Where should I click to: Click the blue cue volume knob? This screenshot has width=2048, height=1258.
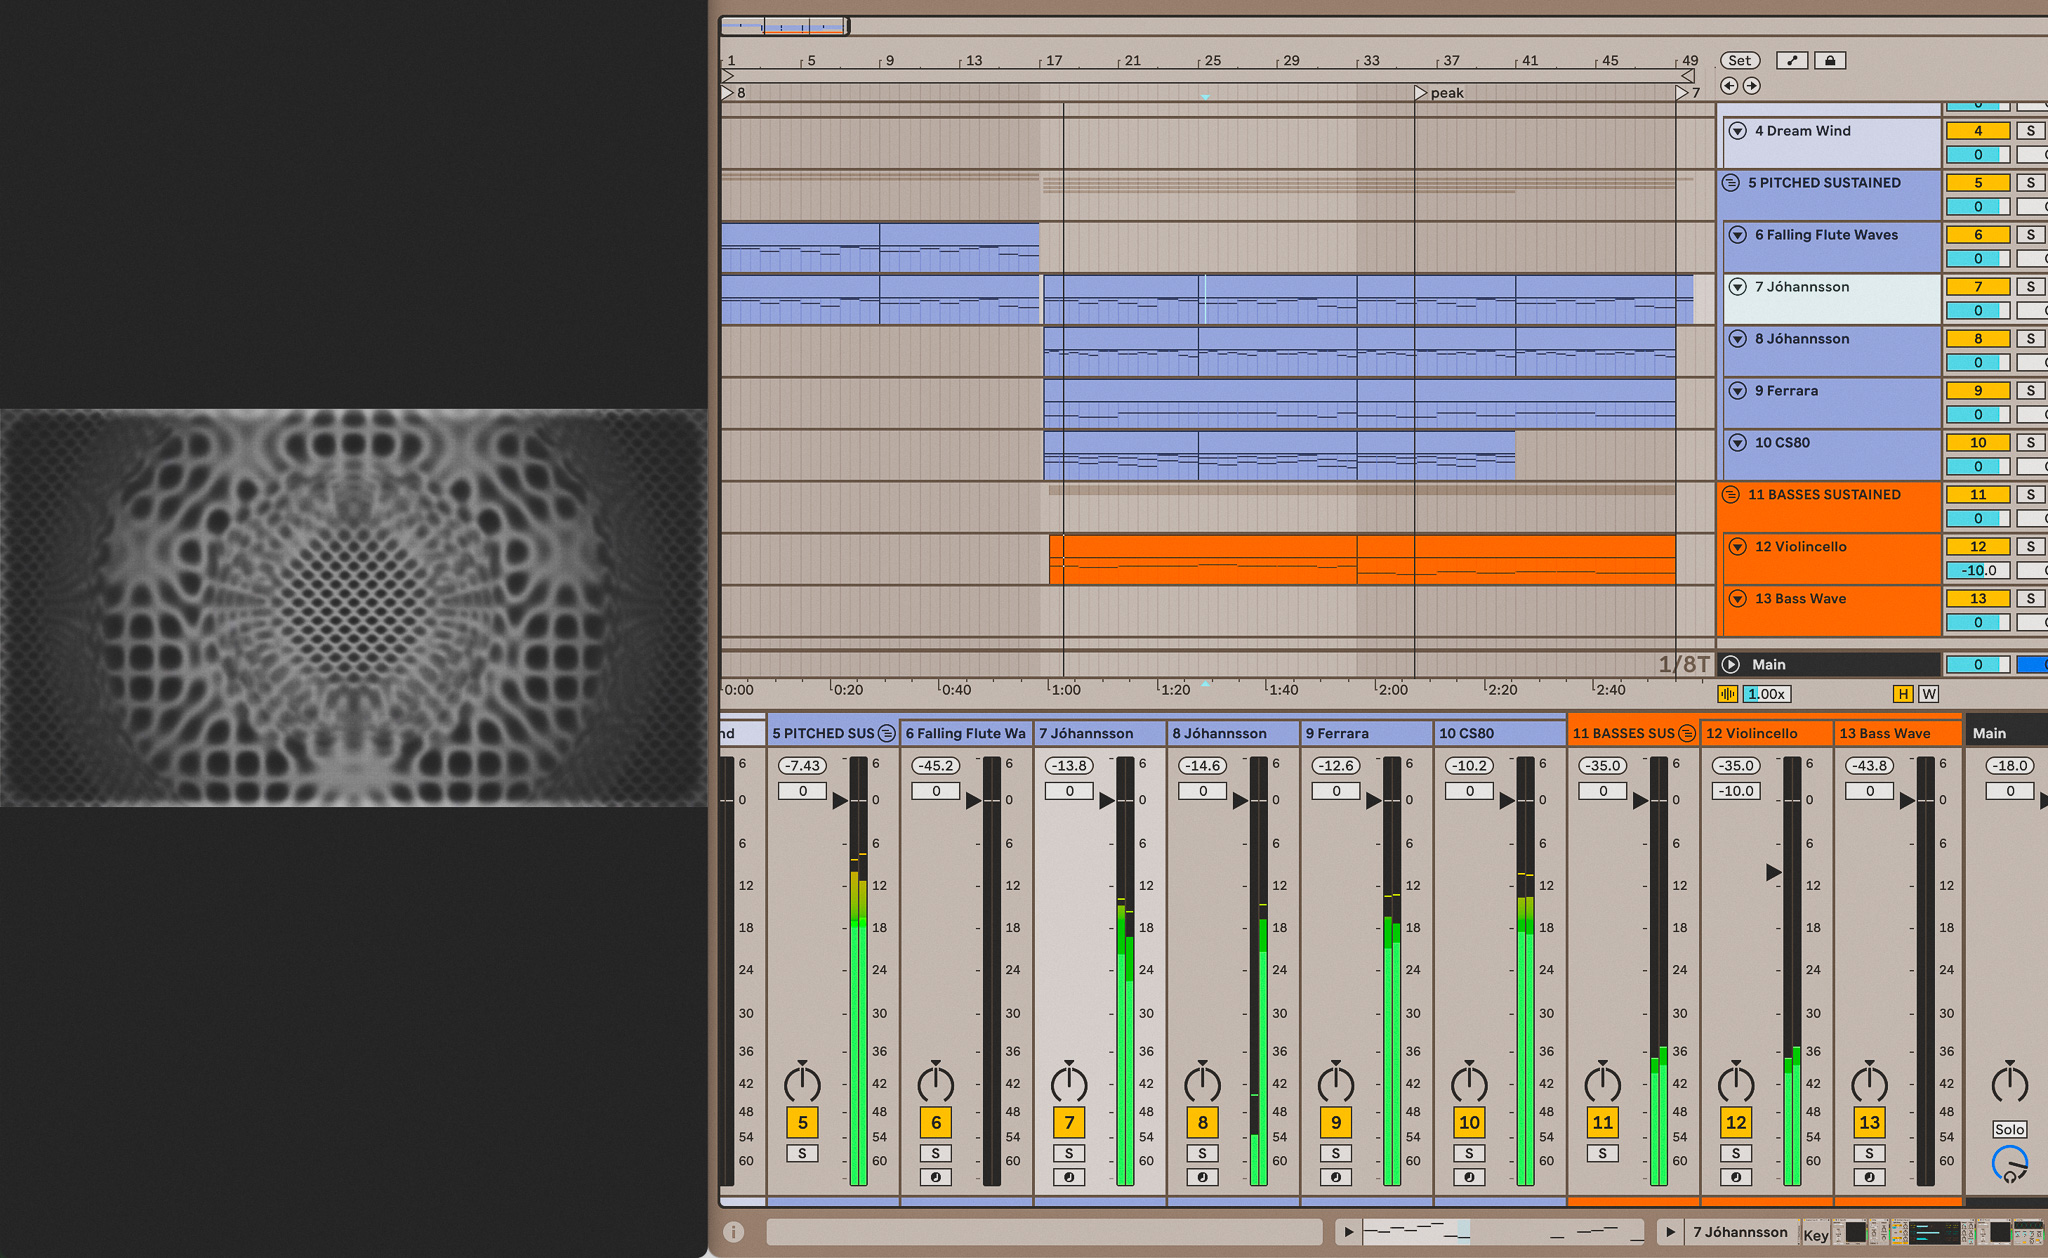click(2009, 1164)
